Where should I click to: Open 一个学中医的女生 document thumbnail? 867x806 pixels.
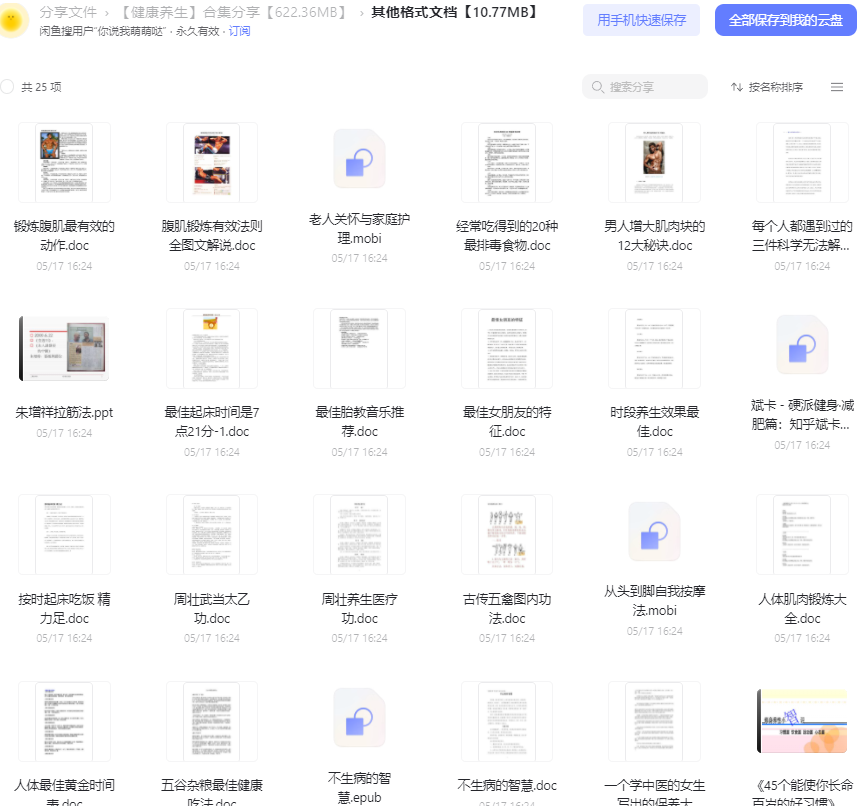pyautogui.click(x=655, y=721)
